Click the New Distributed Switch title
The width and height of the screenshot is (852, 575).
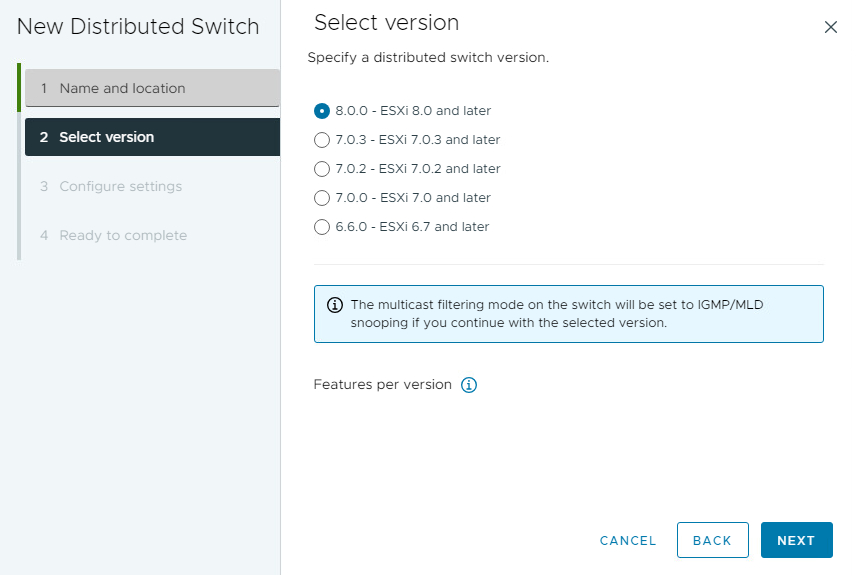tap(138, 27)
